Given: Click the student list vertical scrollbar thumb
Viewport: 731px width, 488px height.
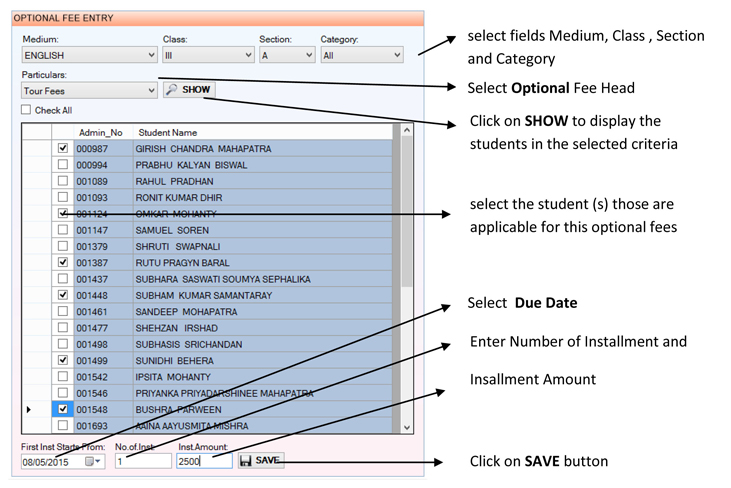Looking at the screenshot, I should (407, 212).
